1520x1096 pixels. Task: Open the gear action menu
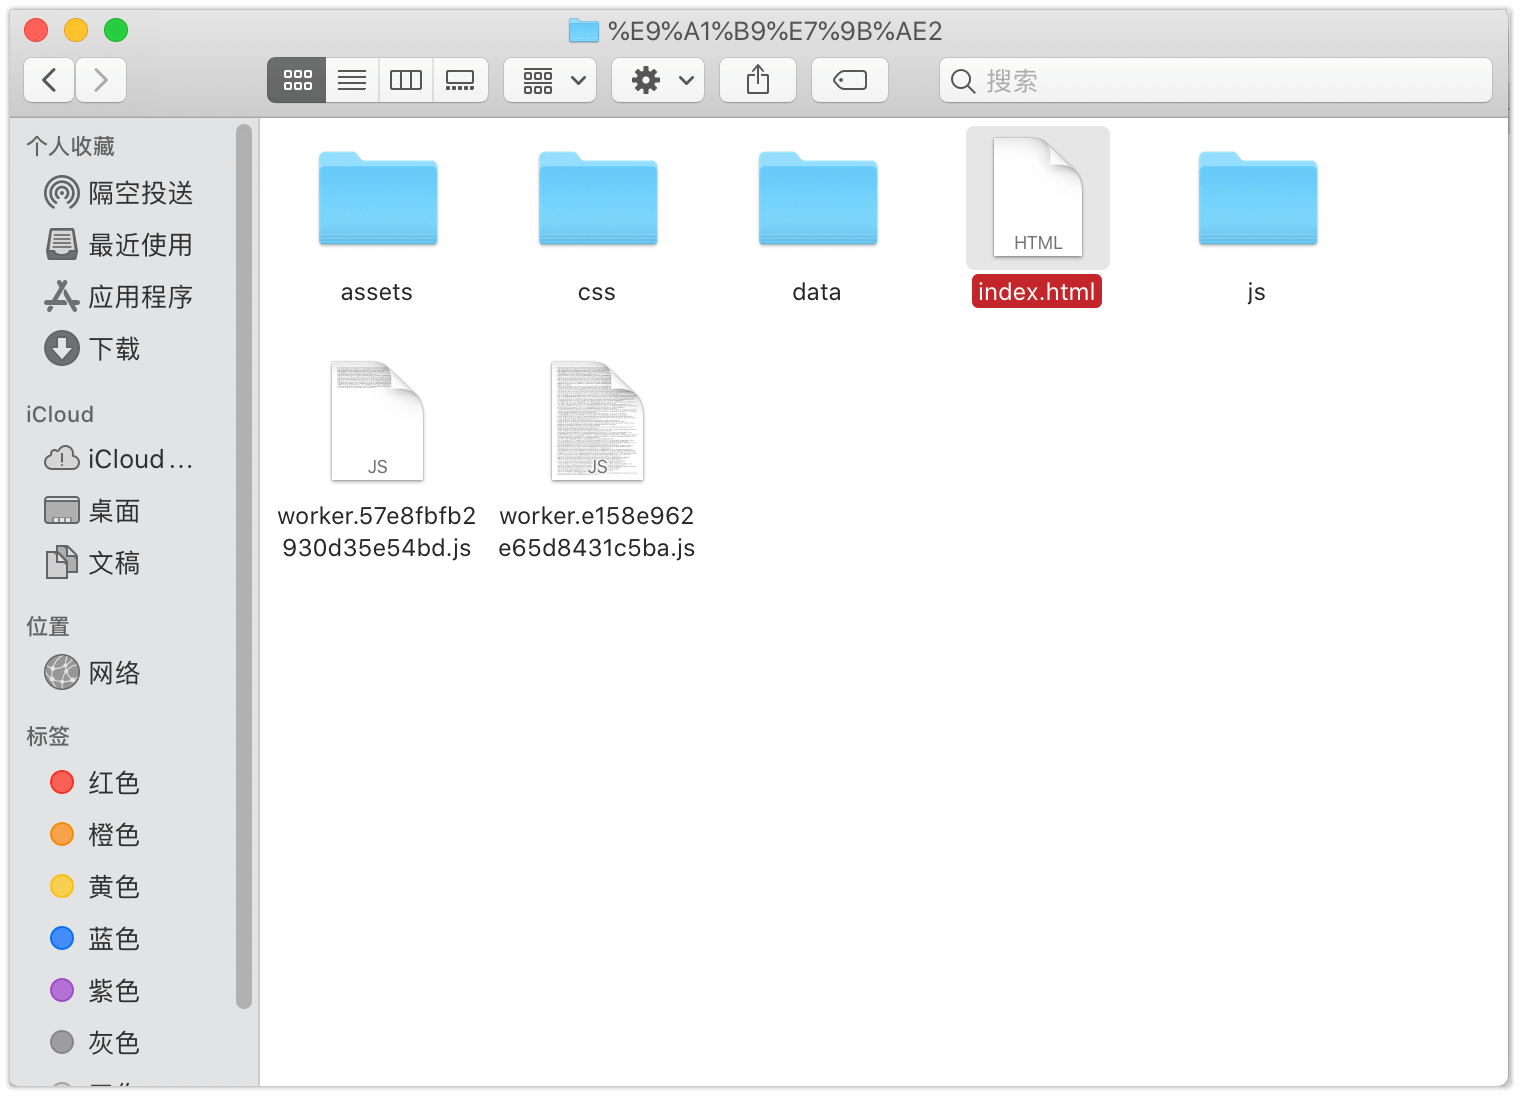point(658,80)
